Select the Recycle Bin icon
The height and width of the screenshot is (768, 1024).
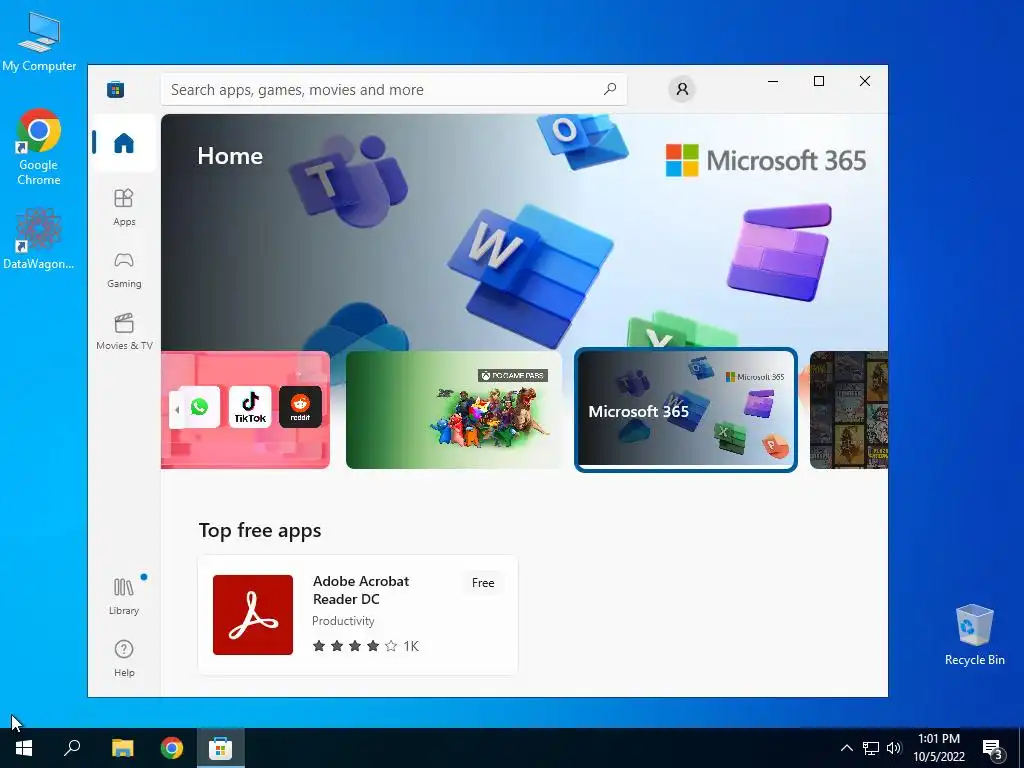click(974, 635)
